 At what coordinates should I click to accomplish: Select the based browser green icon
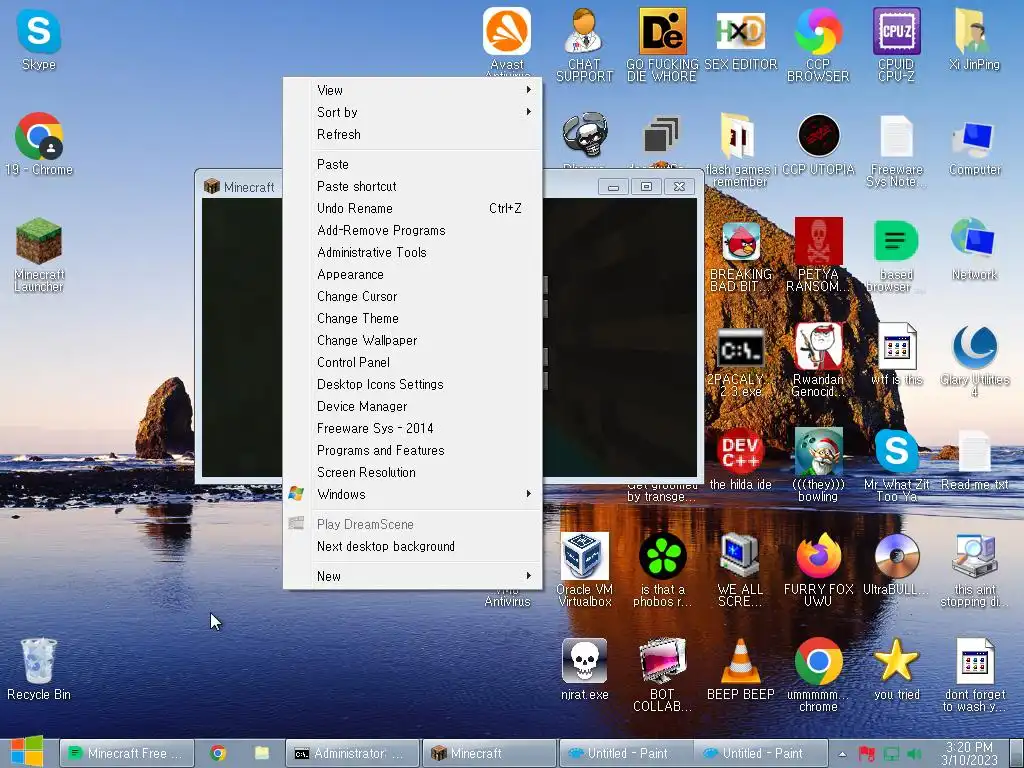(x=896, y=256)
